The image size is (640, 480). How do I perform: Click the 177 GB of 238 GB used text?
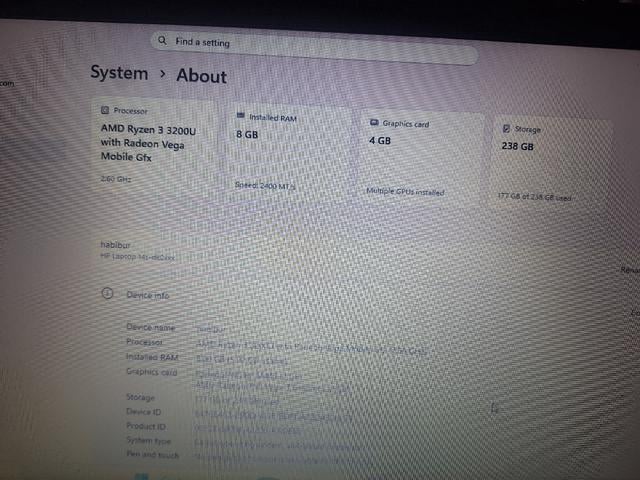534,197
